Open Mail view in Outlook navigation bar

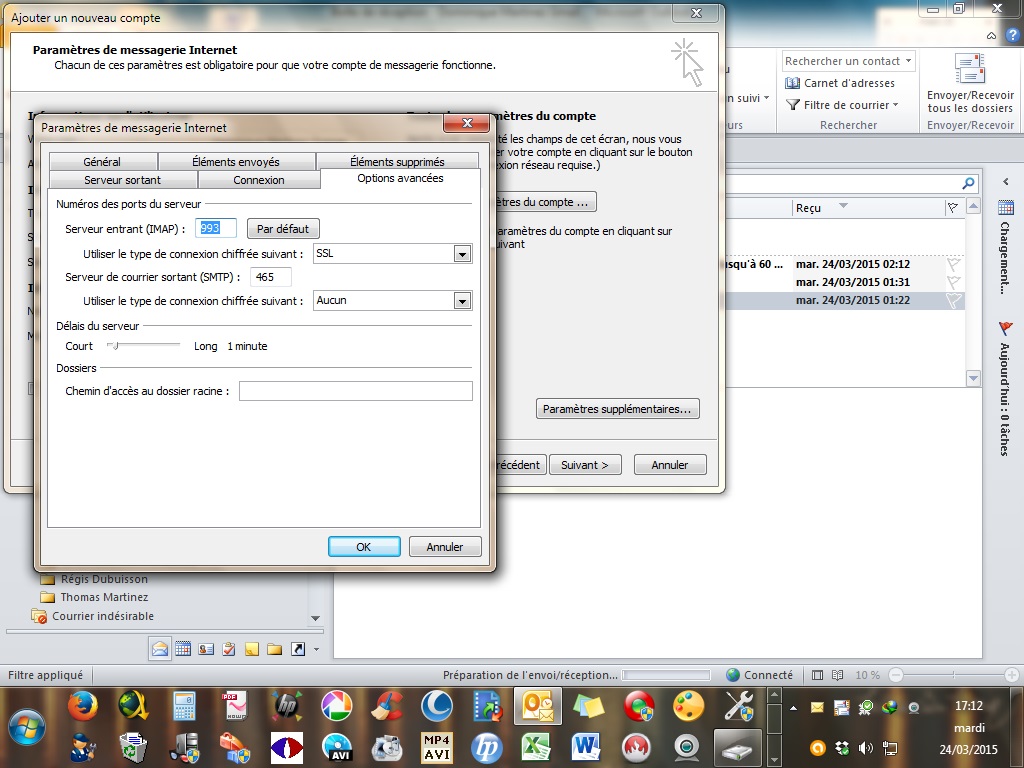(x=160, y=649)
